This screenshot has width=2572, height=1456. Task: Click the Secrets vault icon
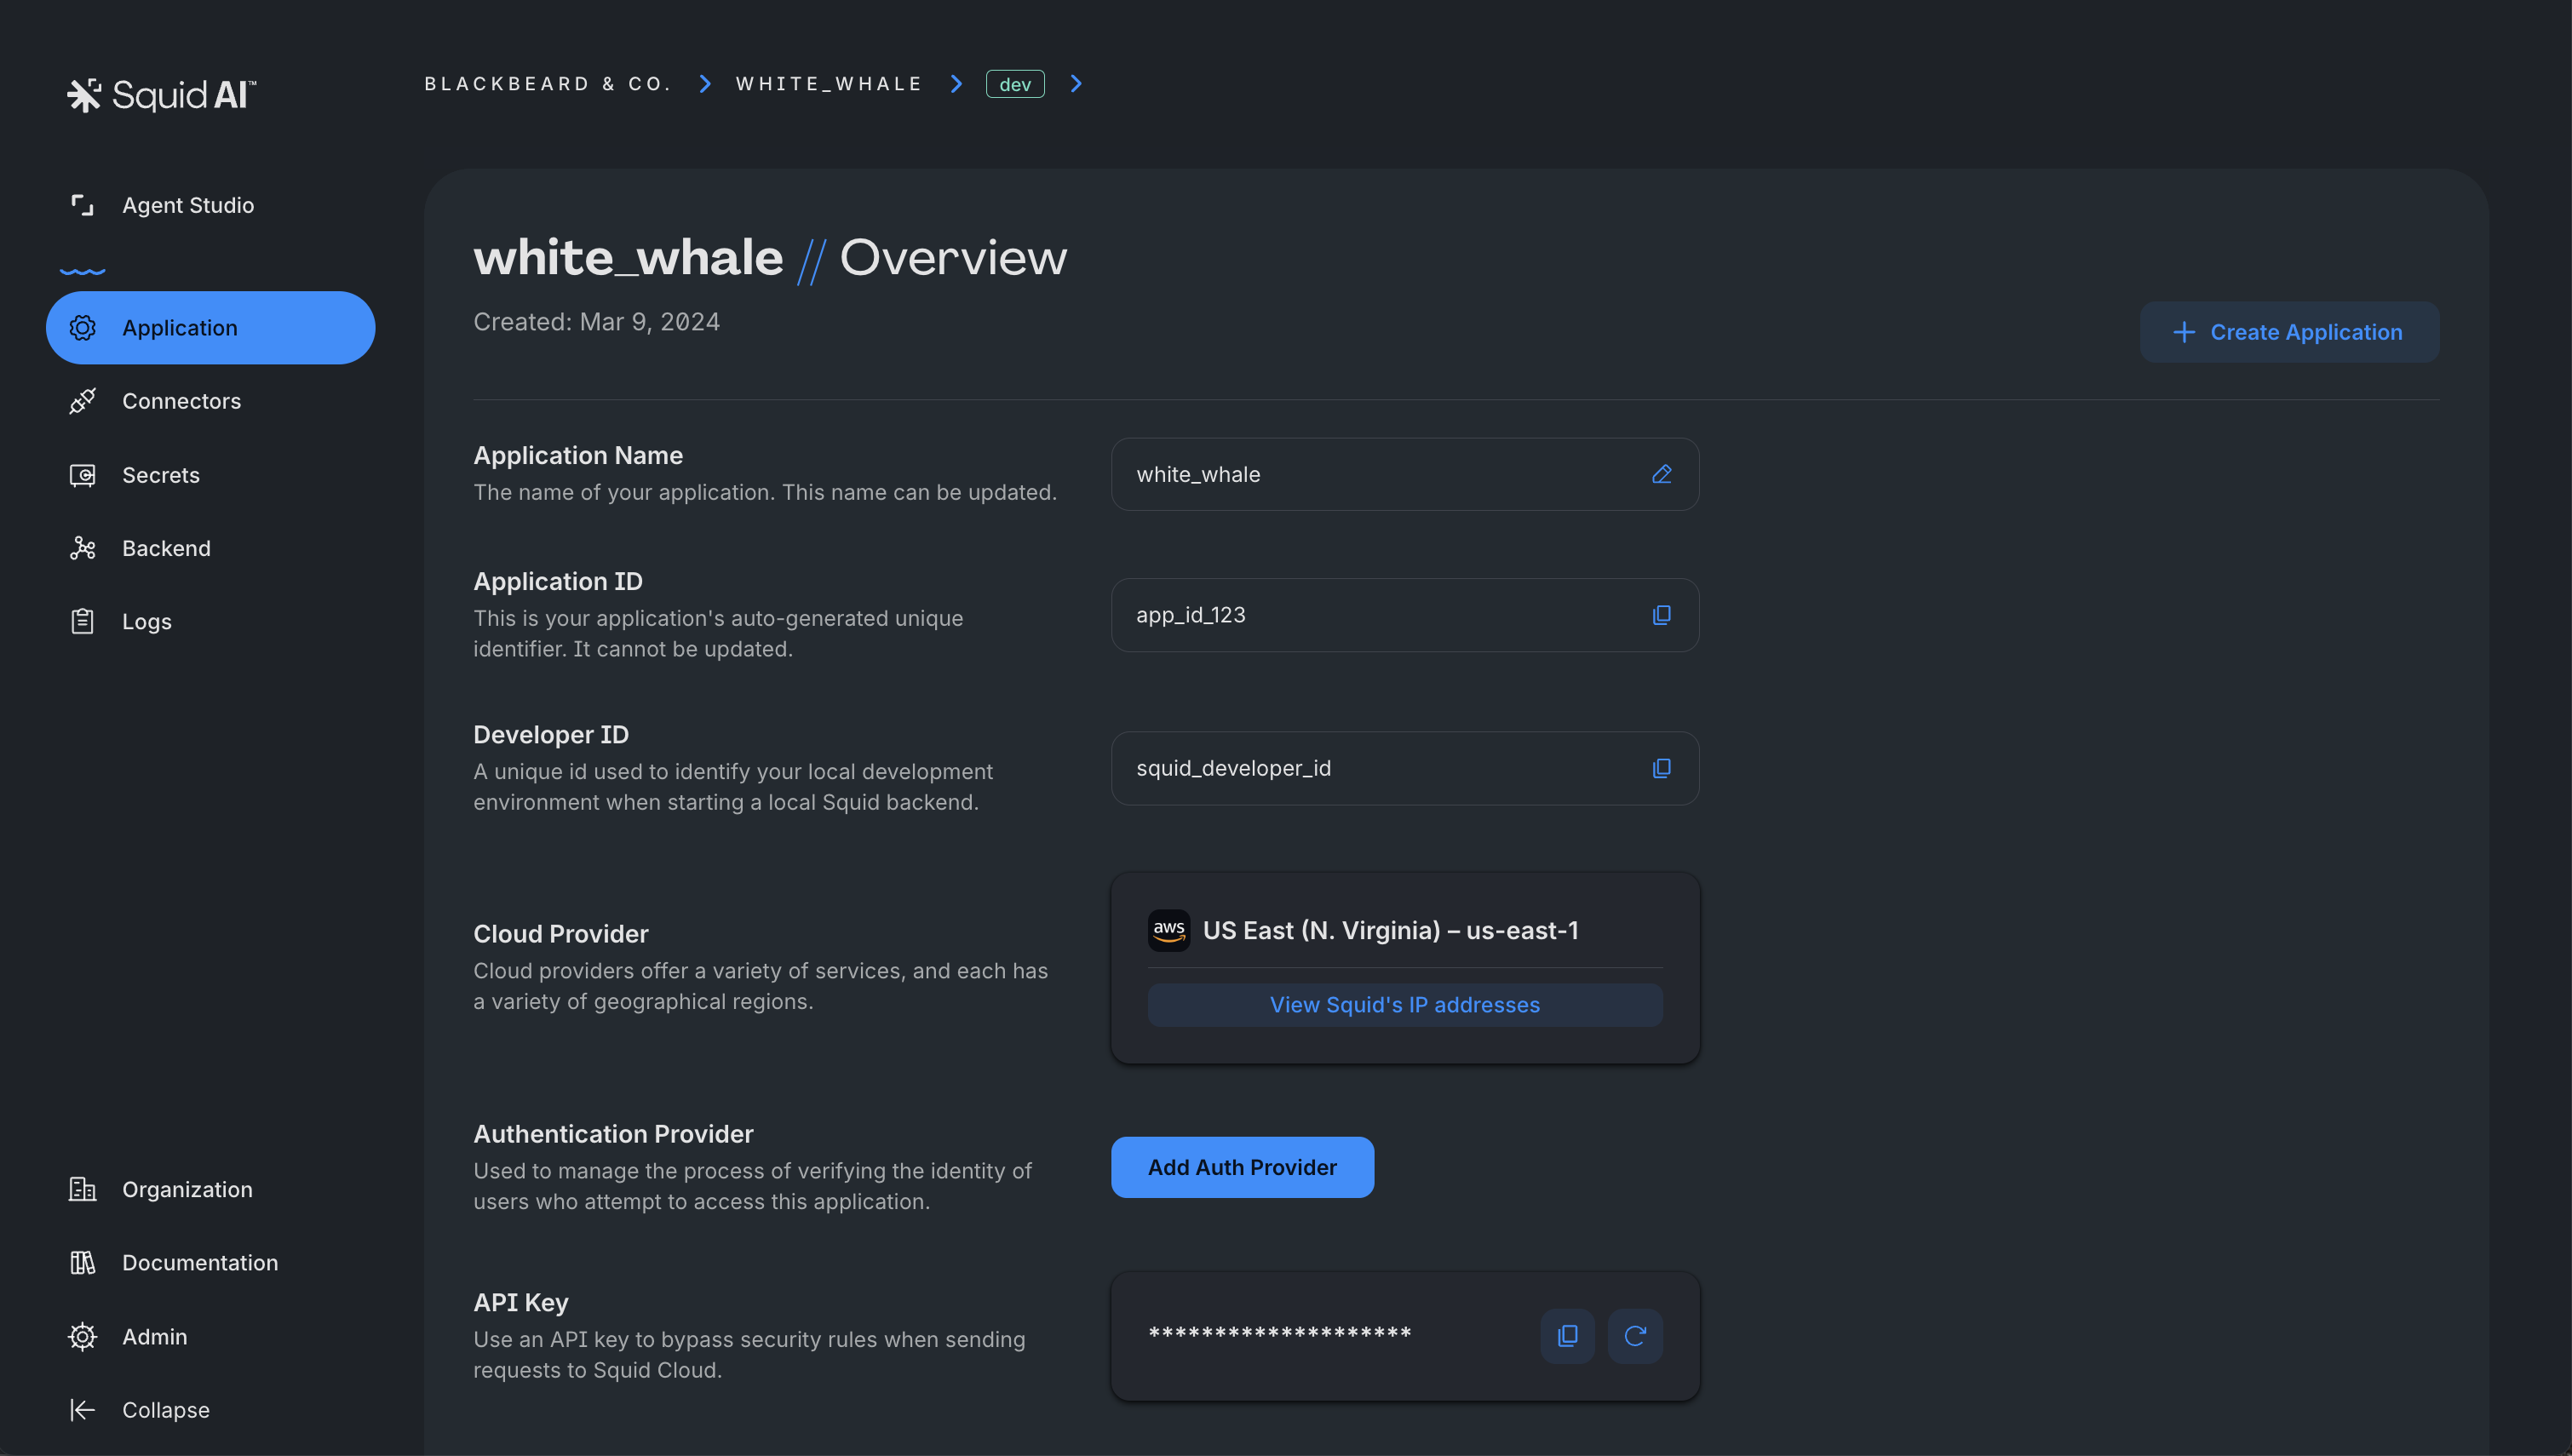(82, 475)
